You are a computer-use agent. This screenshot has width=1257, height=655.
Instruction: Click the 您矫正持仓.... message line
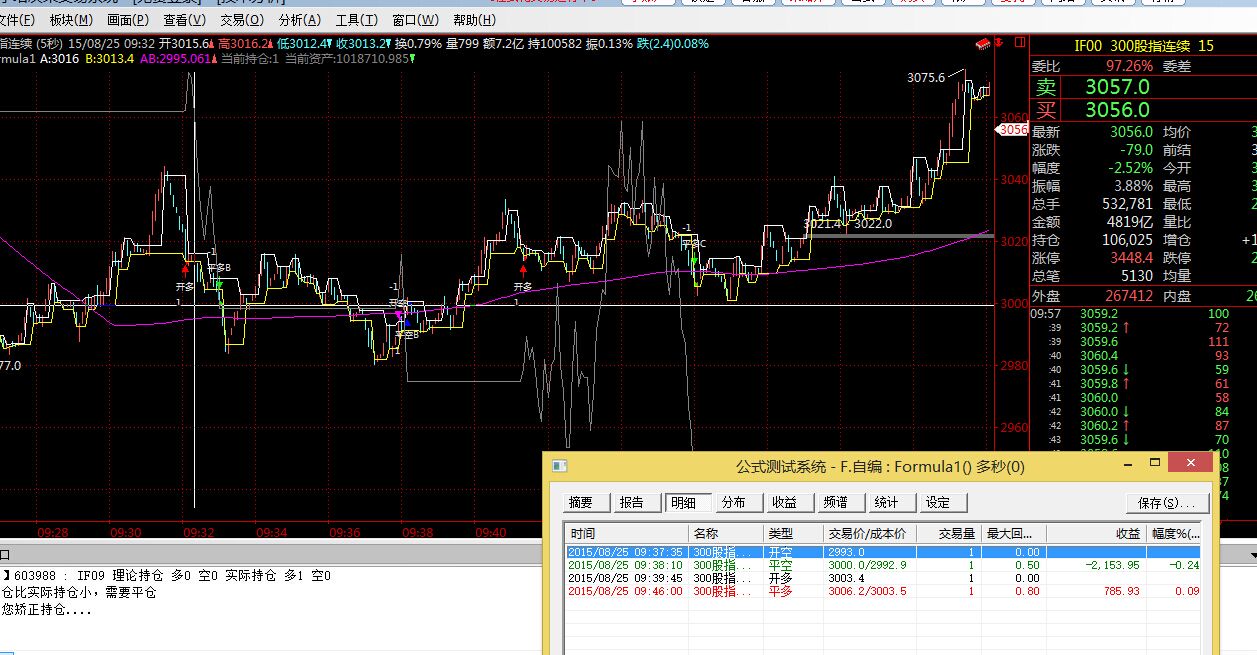pos(47,608)
